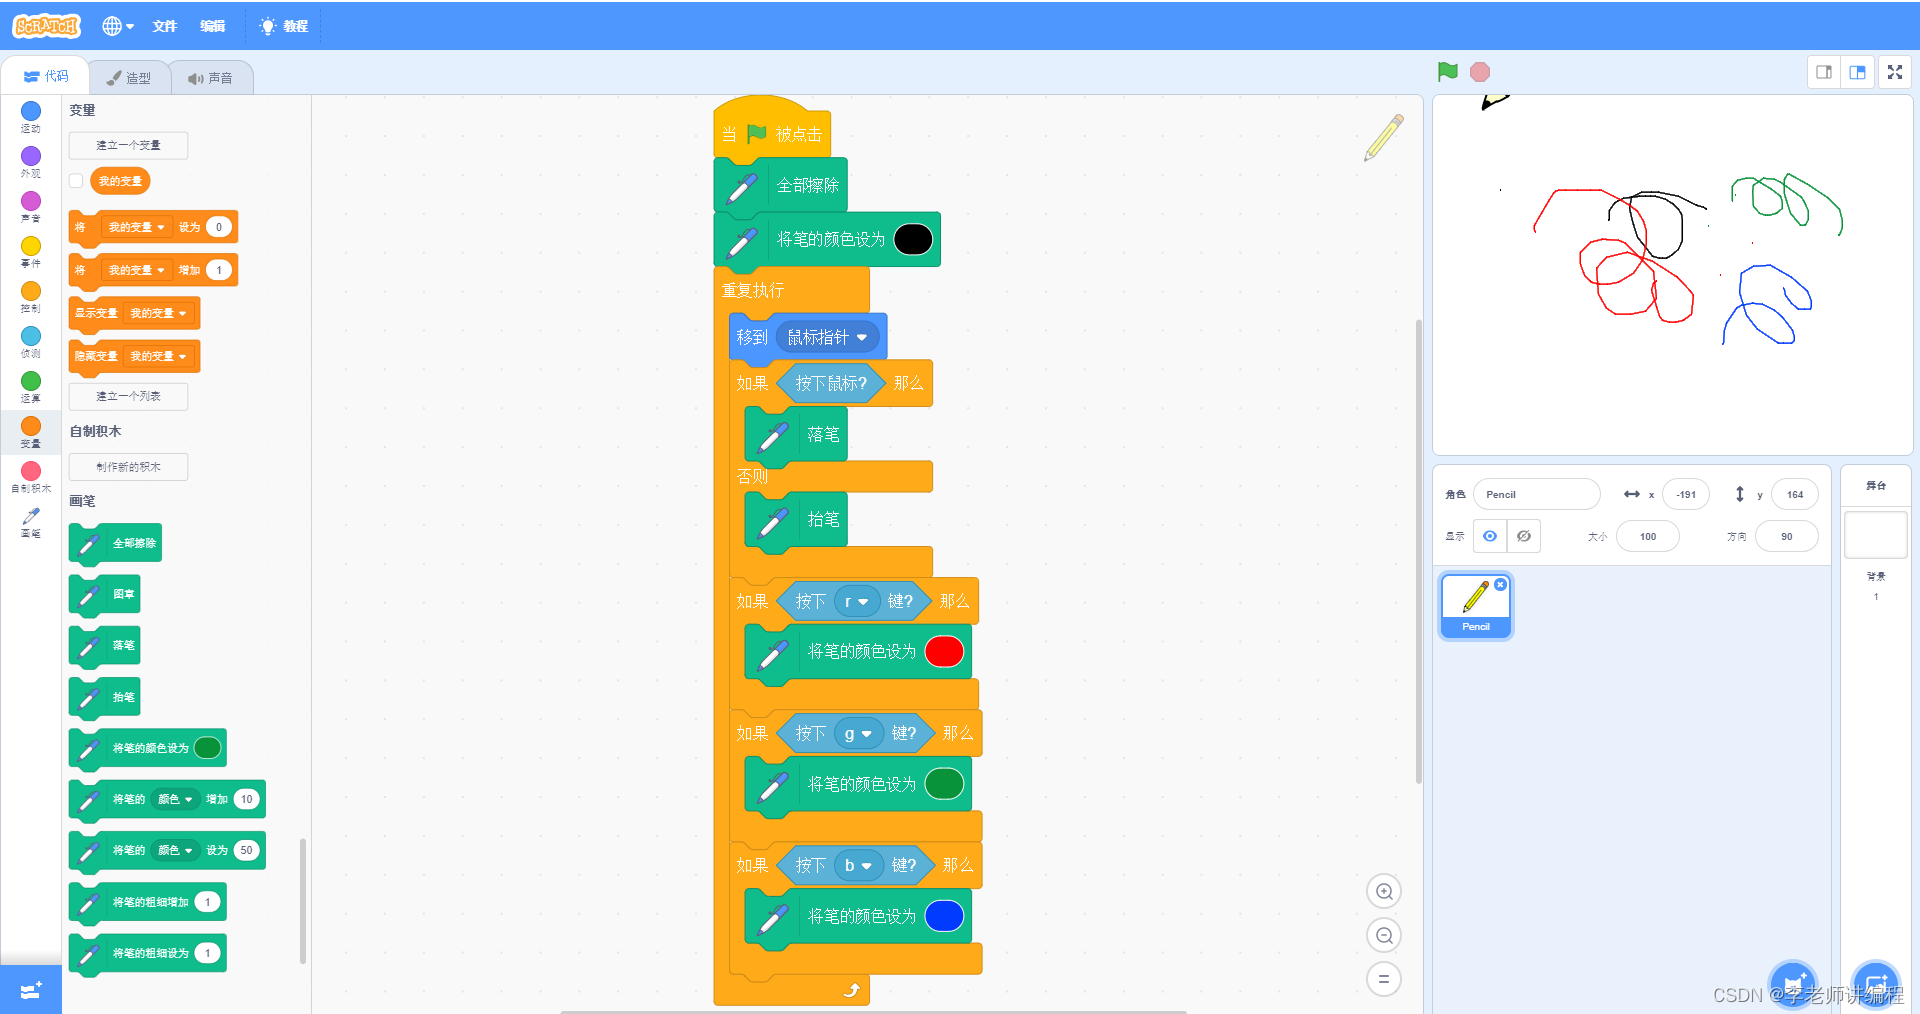This screenshot has height=1014, width=1920.
Task: Click the choose a sprite button
Action: pyautogui.click(x=1792, y=984)
